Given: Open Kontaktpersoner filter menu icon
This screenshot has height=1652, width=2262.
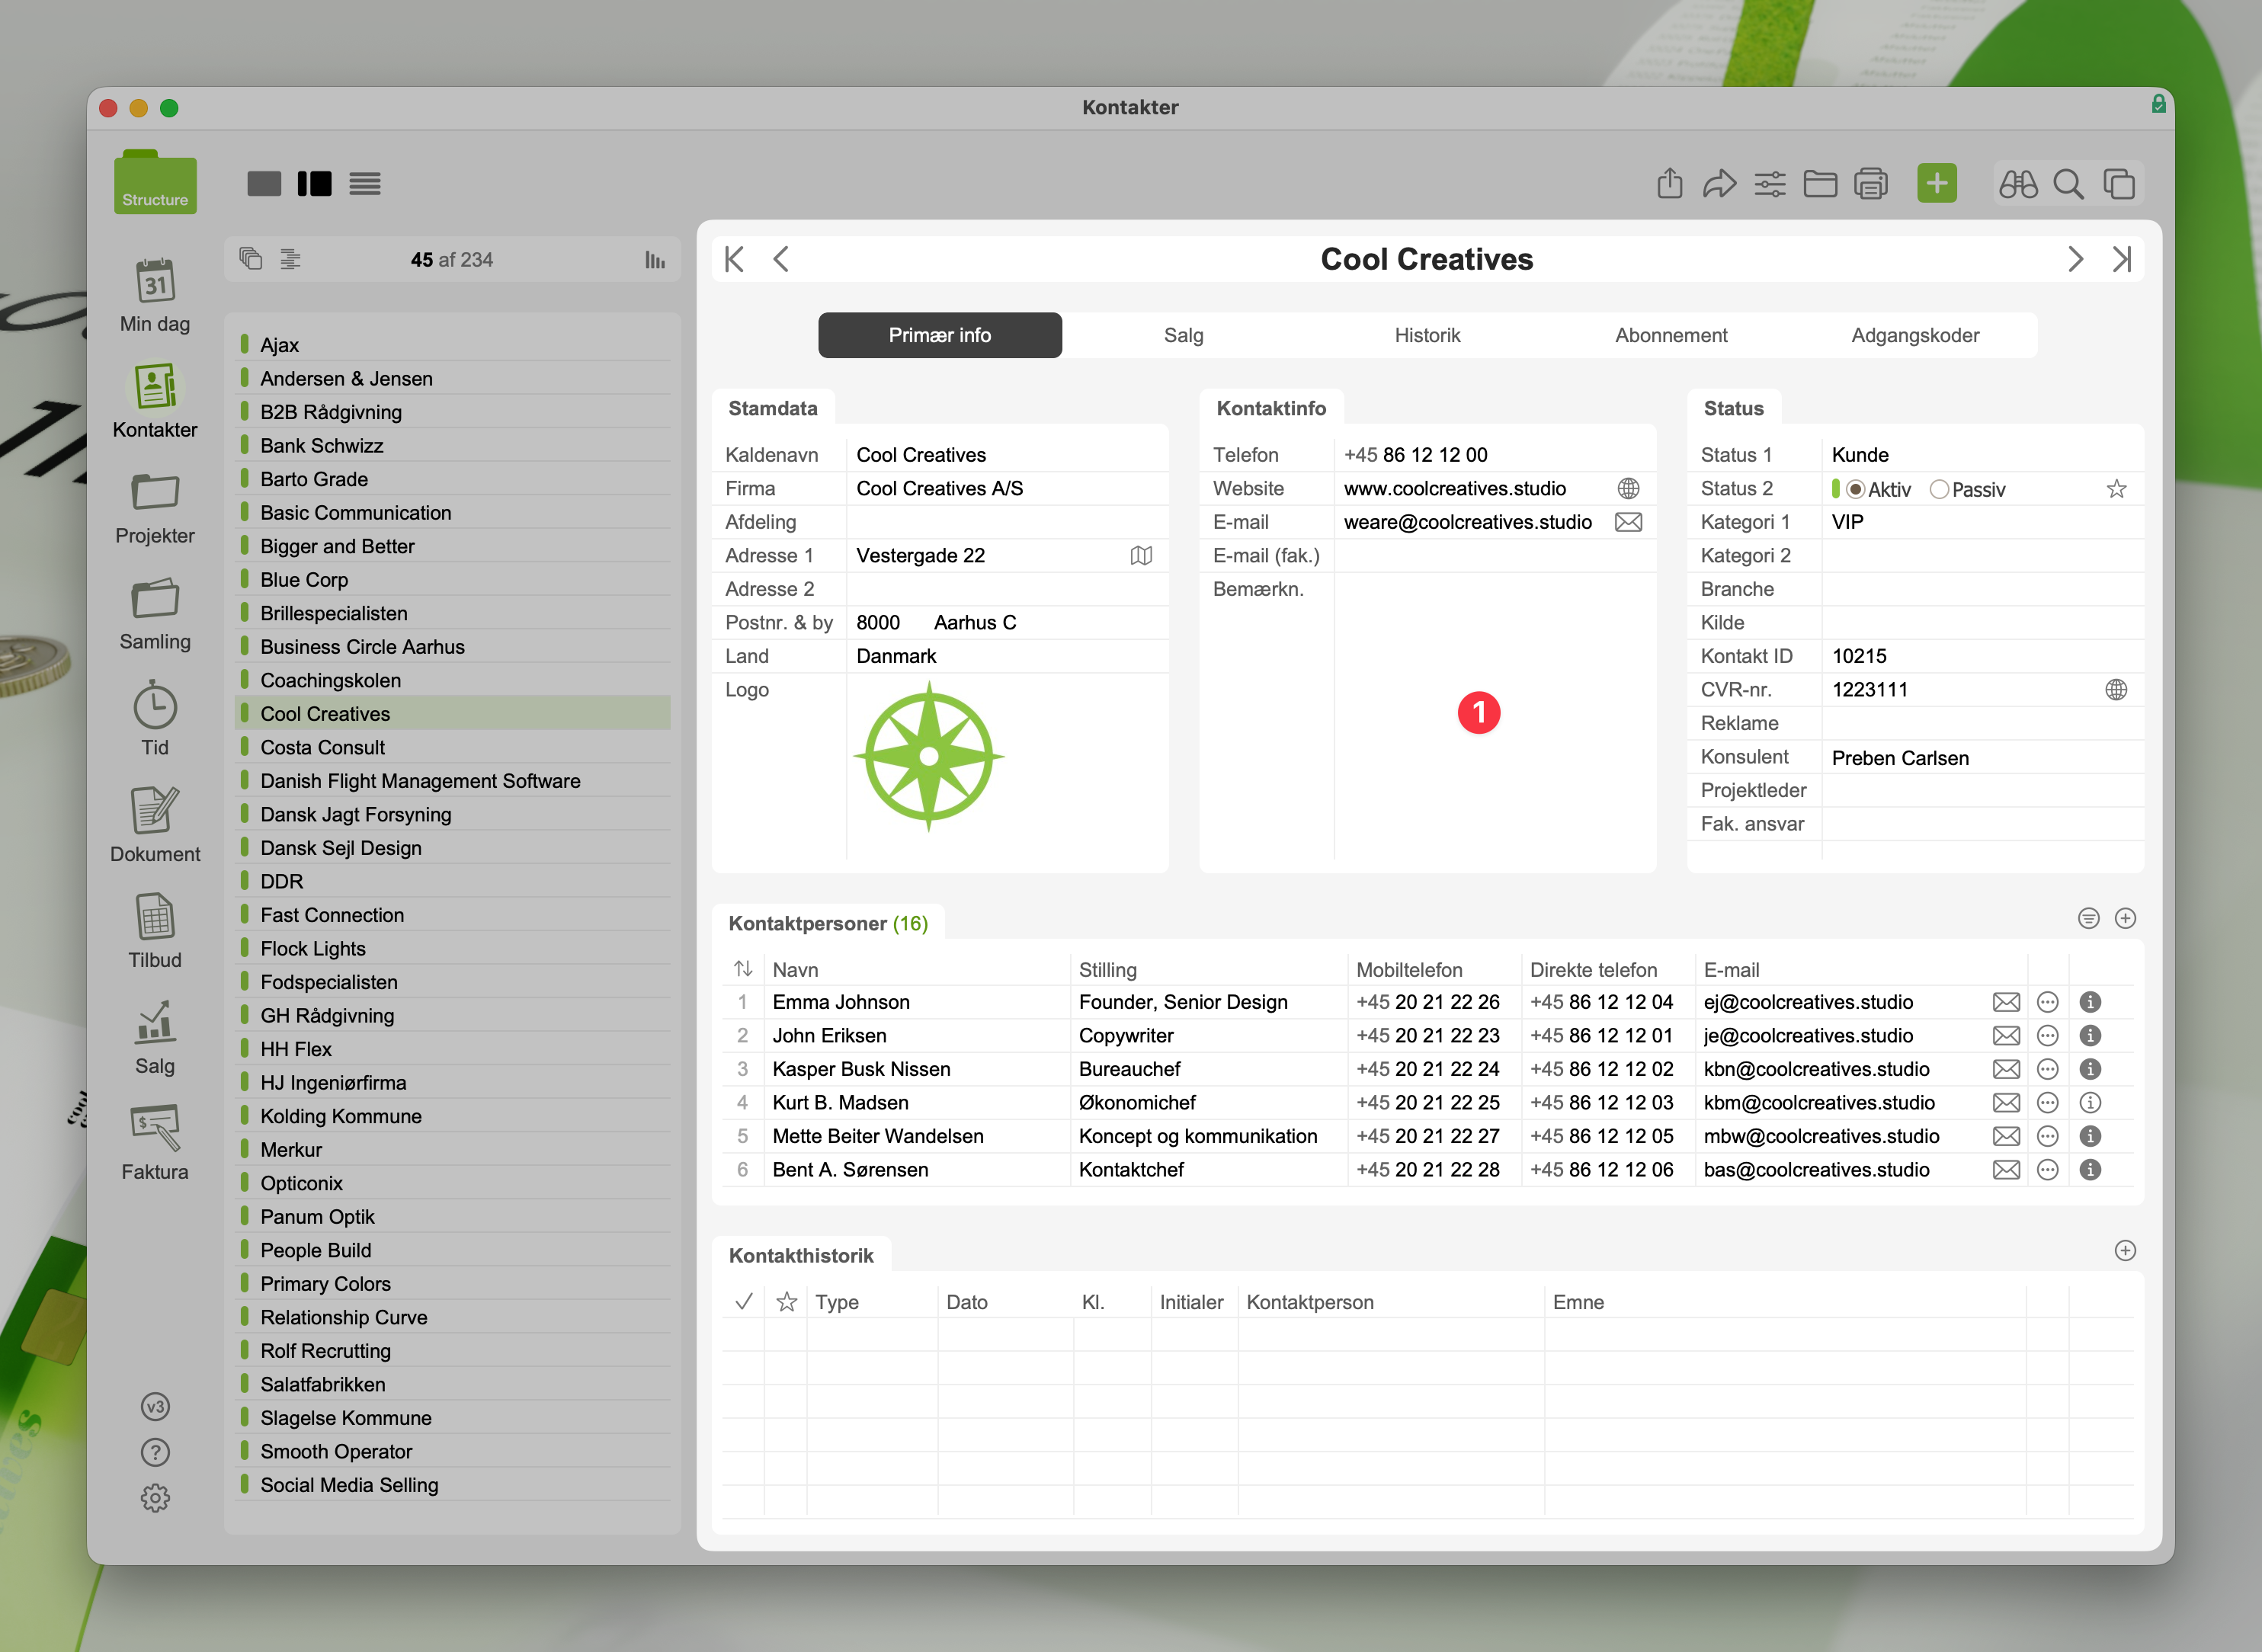Looking at the screenshot, I should [2088, 918].
